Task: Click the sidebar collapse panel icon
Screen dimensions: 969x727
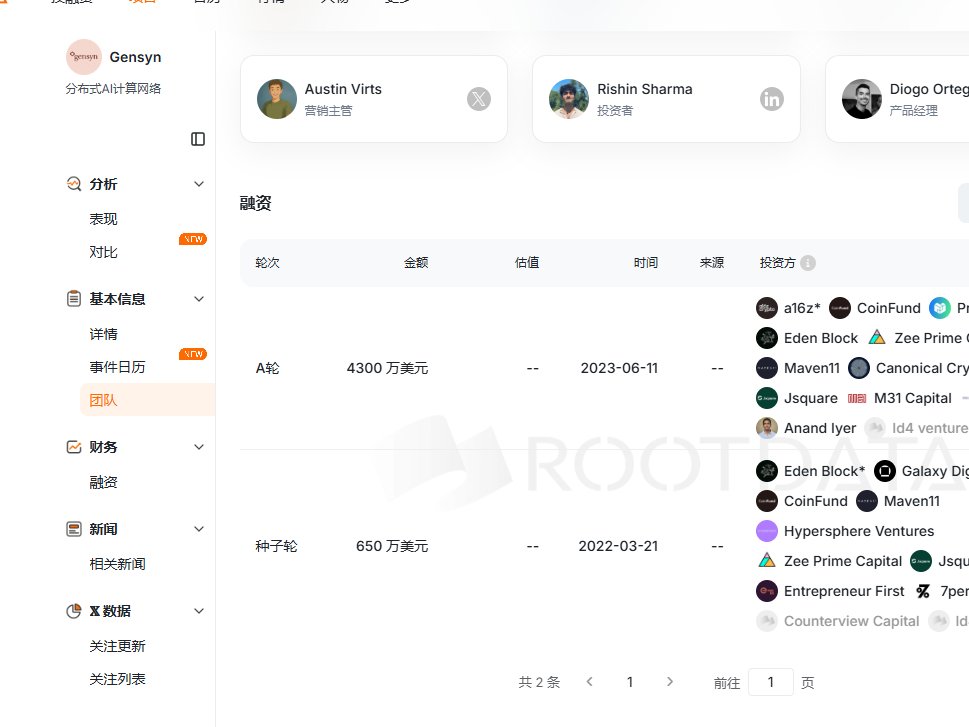Action: (198, 138)
